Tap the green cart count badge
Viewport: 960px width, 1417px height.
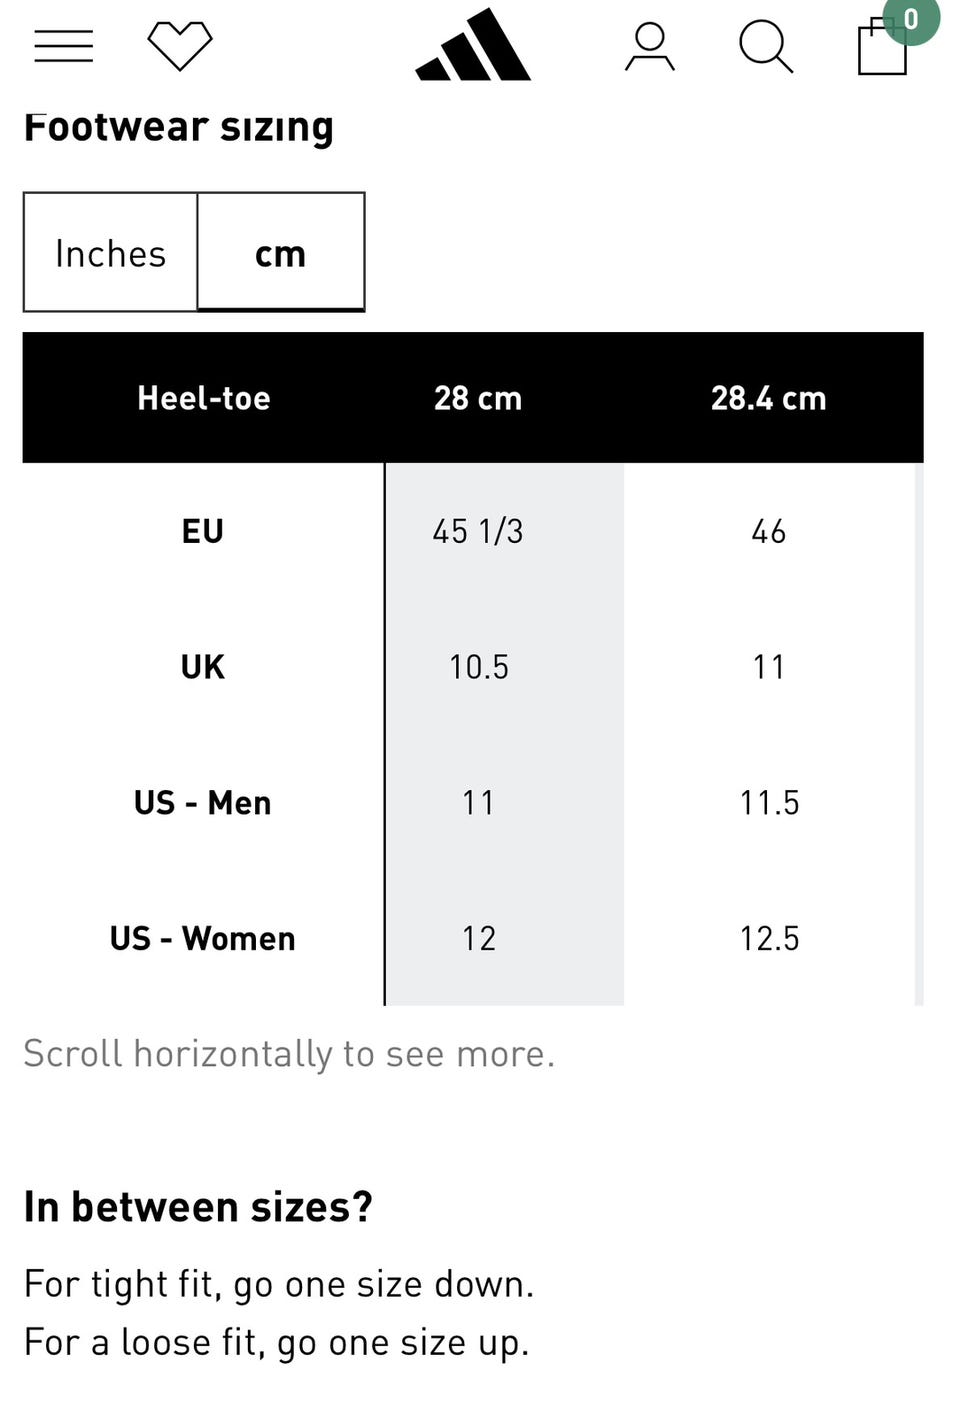tap(911, 20)
